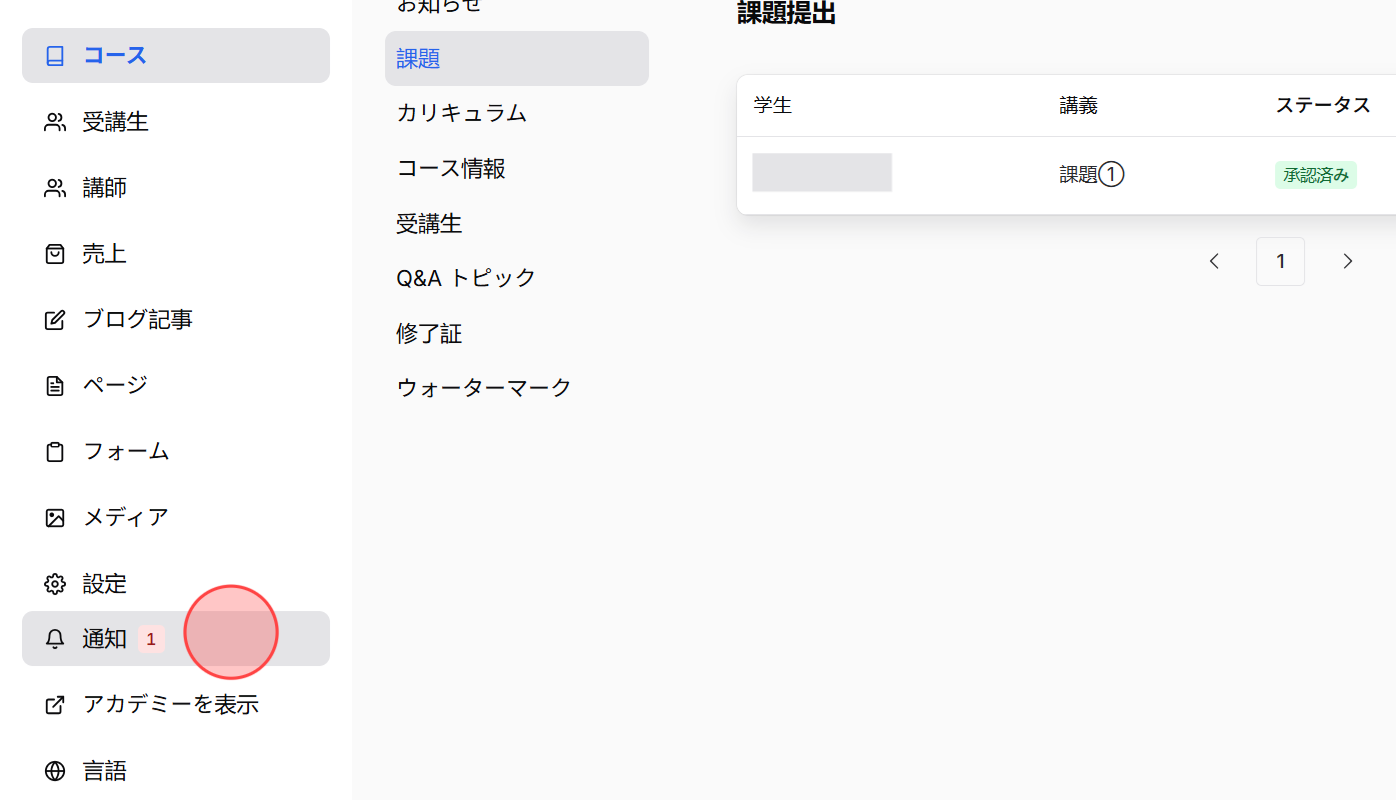Select page 1 in pagination
Screen dimensions: 1396x800
[x=1280, y=261]
